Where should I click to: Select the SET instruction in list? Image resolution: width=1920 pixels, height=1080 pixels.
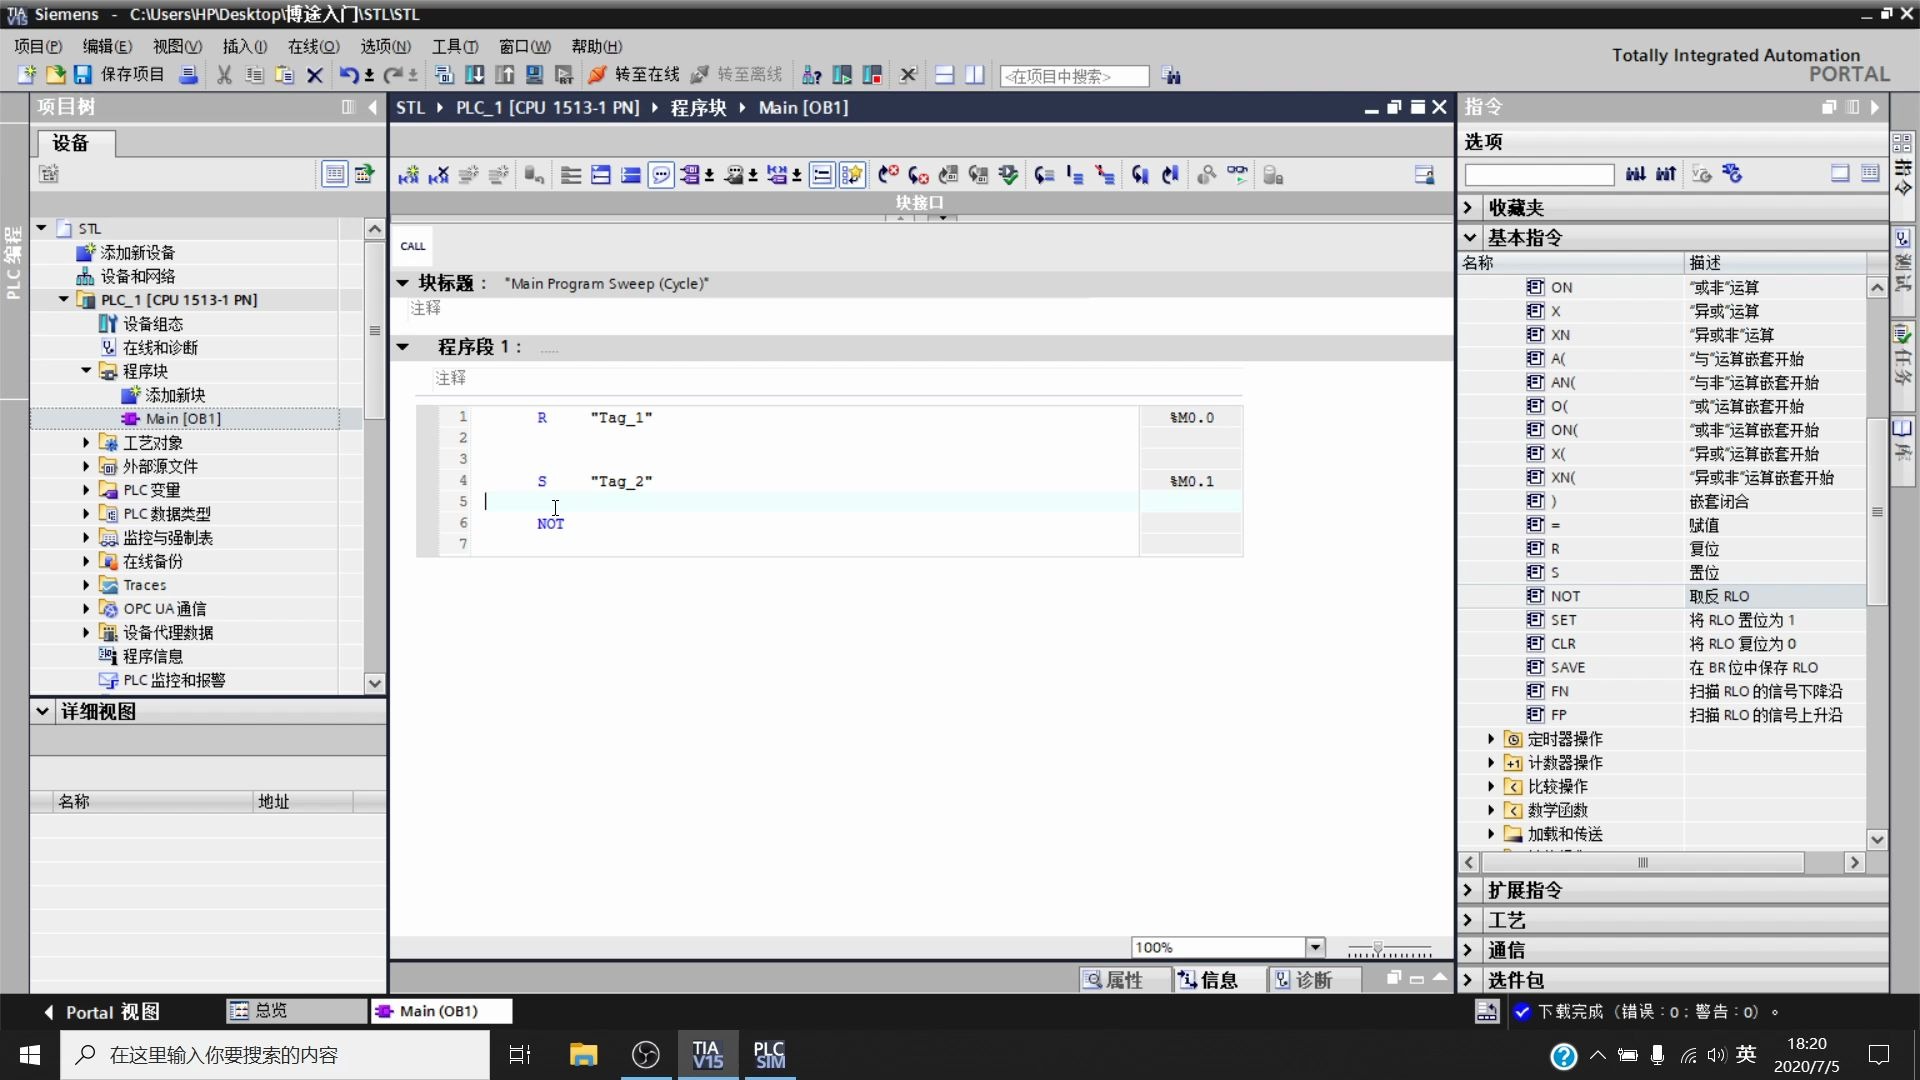tap(1563, 620)
